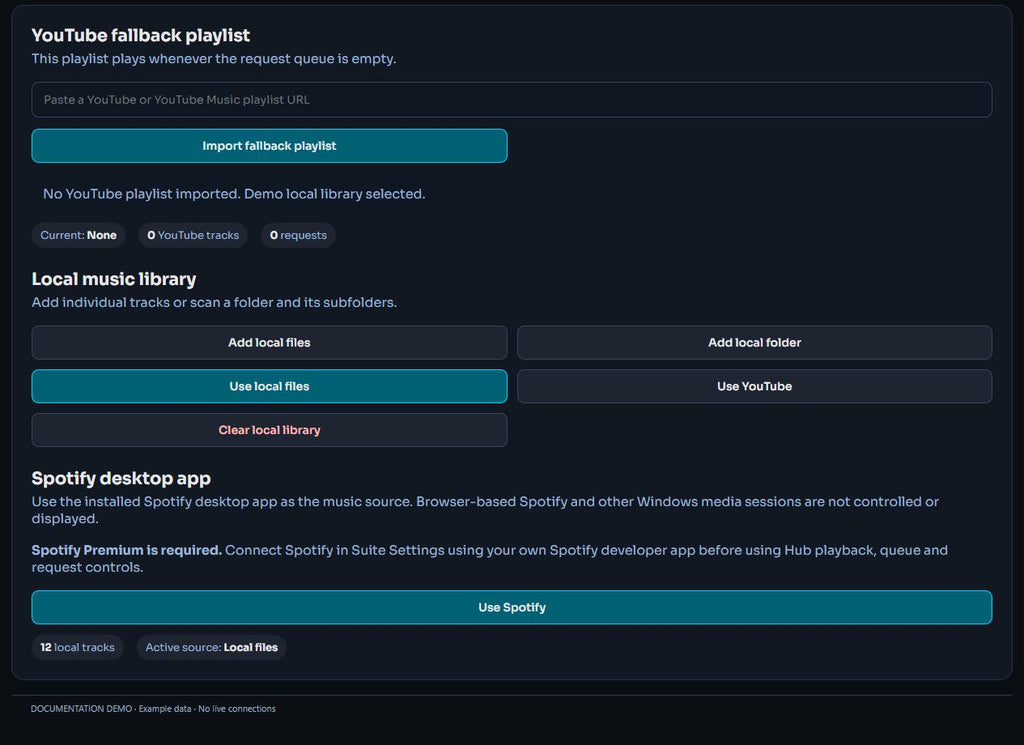Click the '0 YouTube tracks' pill

193,235
